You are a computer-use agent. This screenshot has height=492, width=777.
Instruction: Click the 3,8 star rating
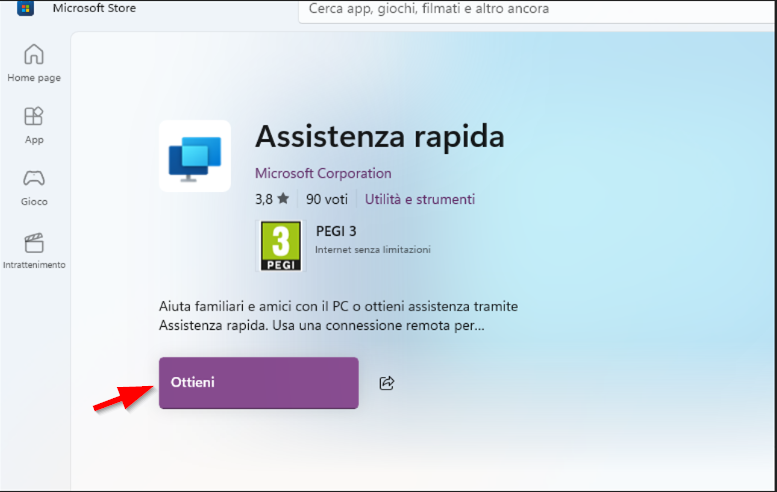point(272,199)
